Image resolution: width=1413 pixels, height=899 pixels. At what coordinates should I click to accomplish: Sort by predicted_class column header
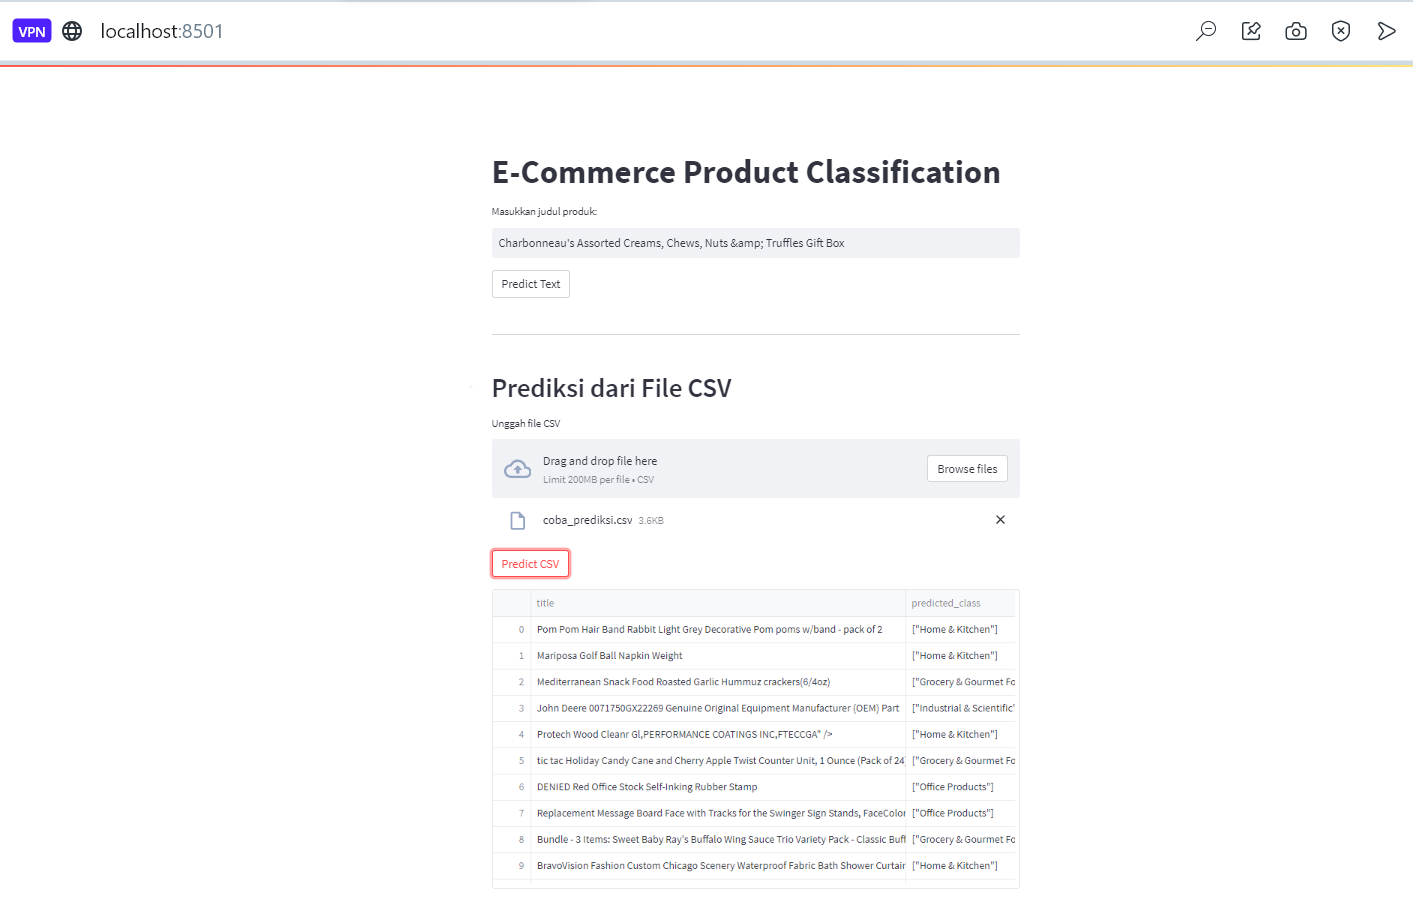tap(960, 603)
